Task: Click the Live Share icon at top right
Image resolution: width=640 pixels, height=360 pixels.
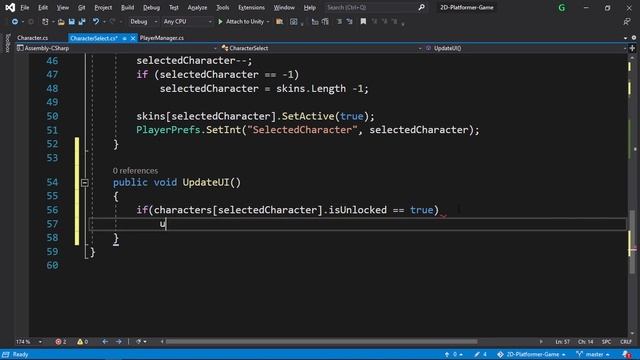Action: [x=627, y=22]
